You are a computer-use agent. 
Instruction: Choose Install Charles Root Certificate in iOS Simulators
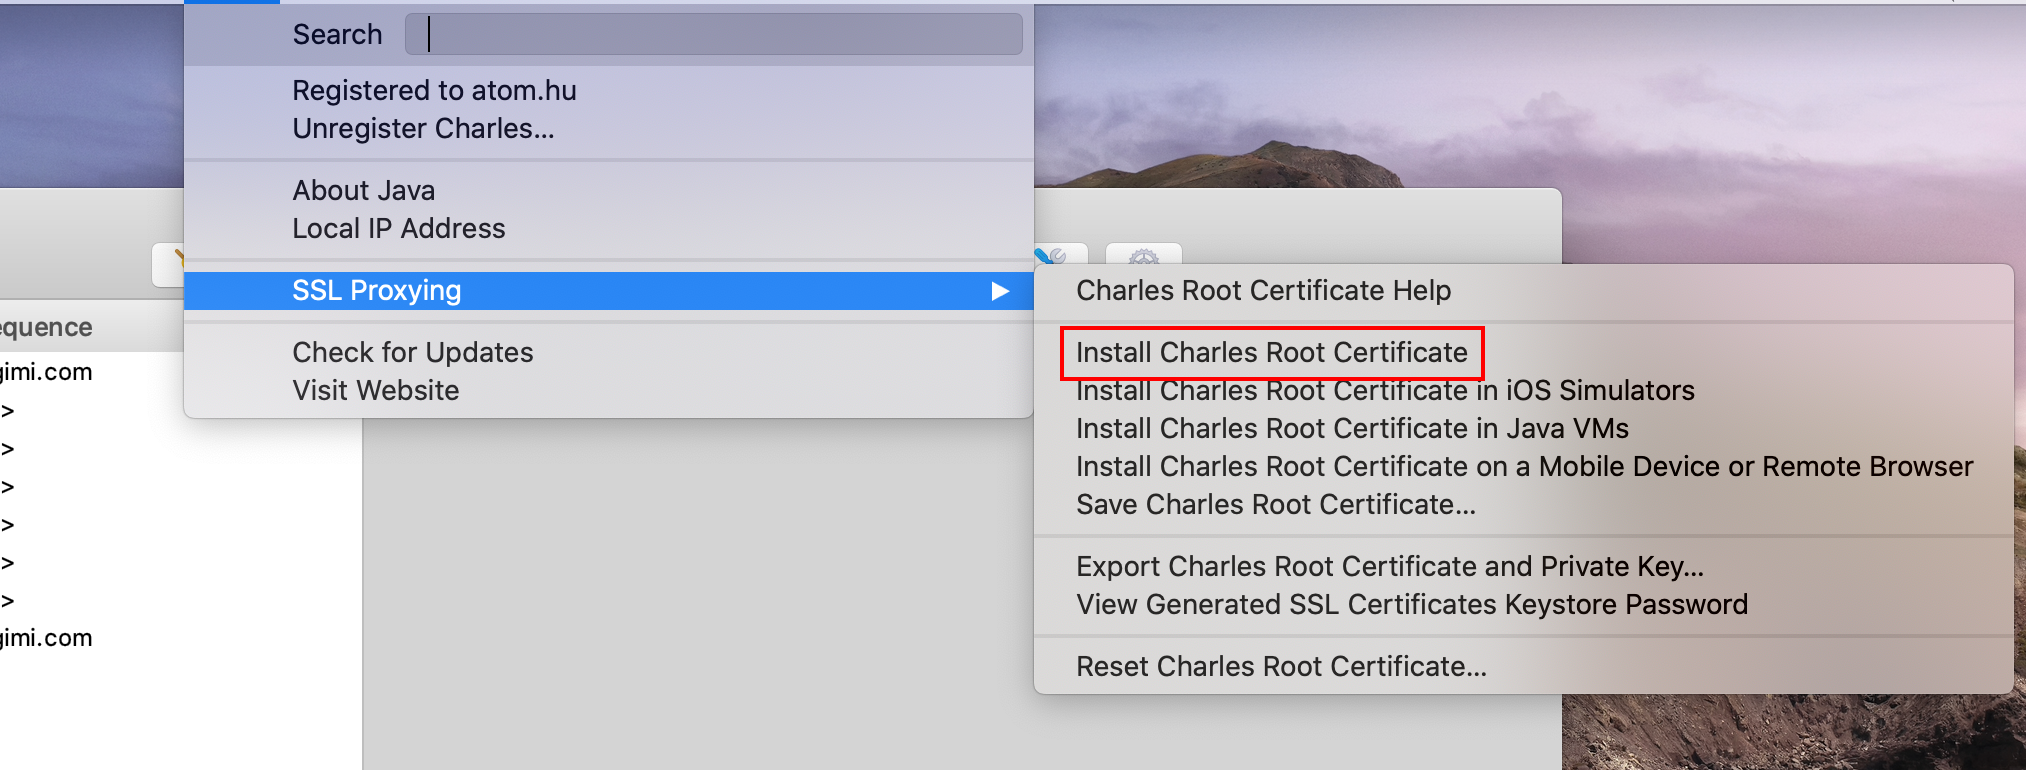click(1385, 391)
